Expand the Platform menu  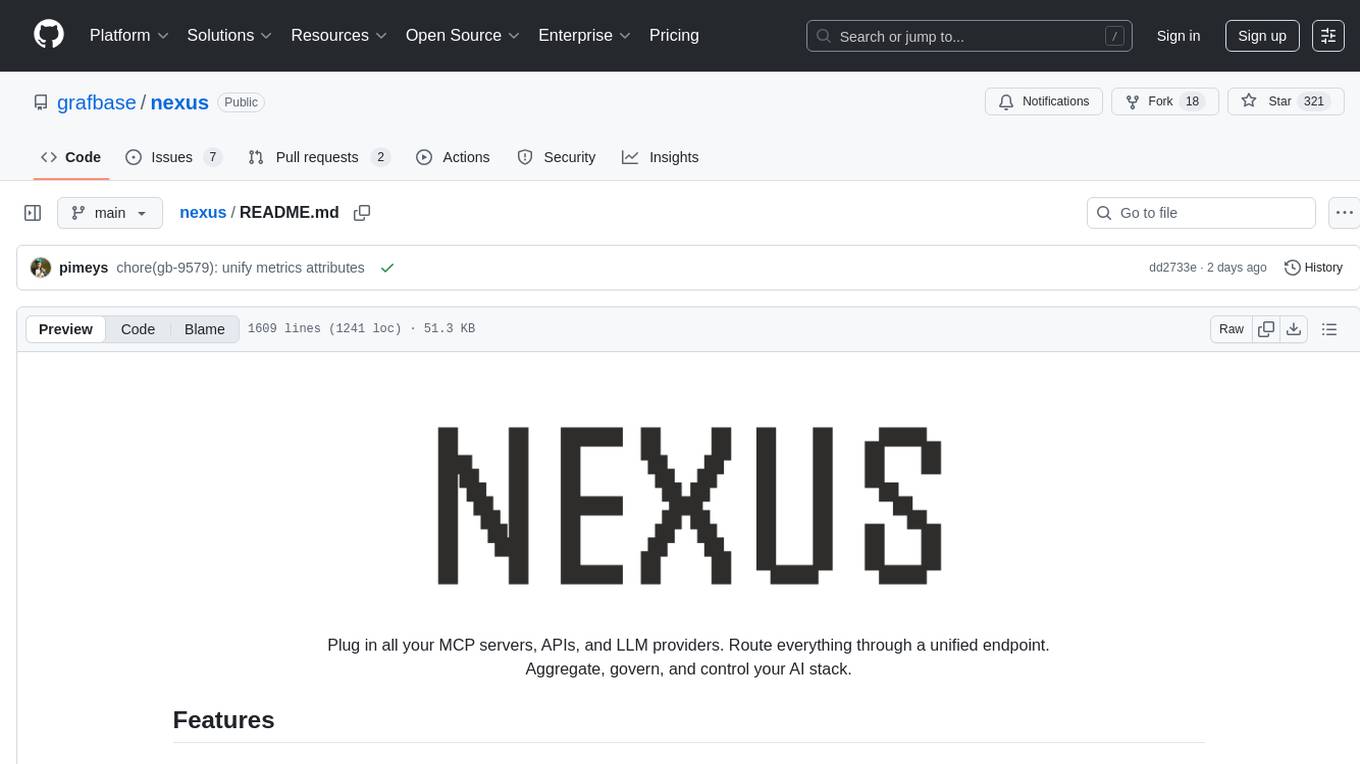(129, 35)
